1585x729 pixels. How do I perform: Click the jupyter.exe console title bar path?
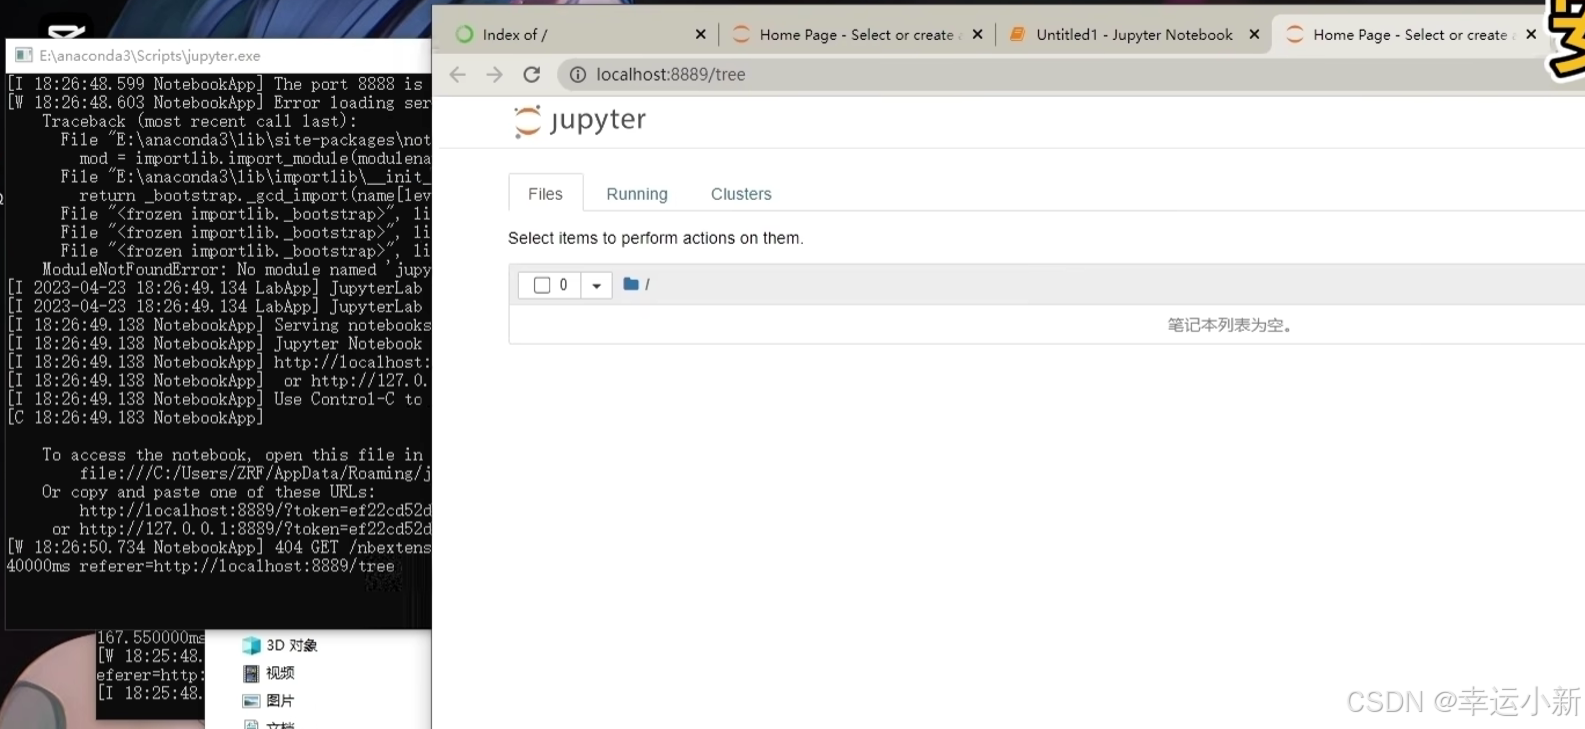[x=150, y=56]
